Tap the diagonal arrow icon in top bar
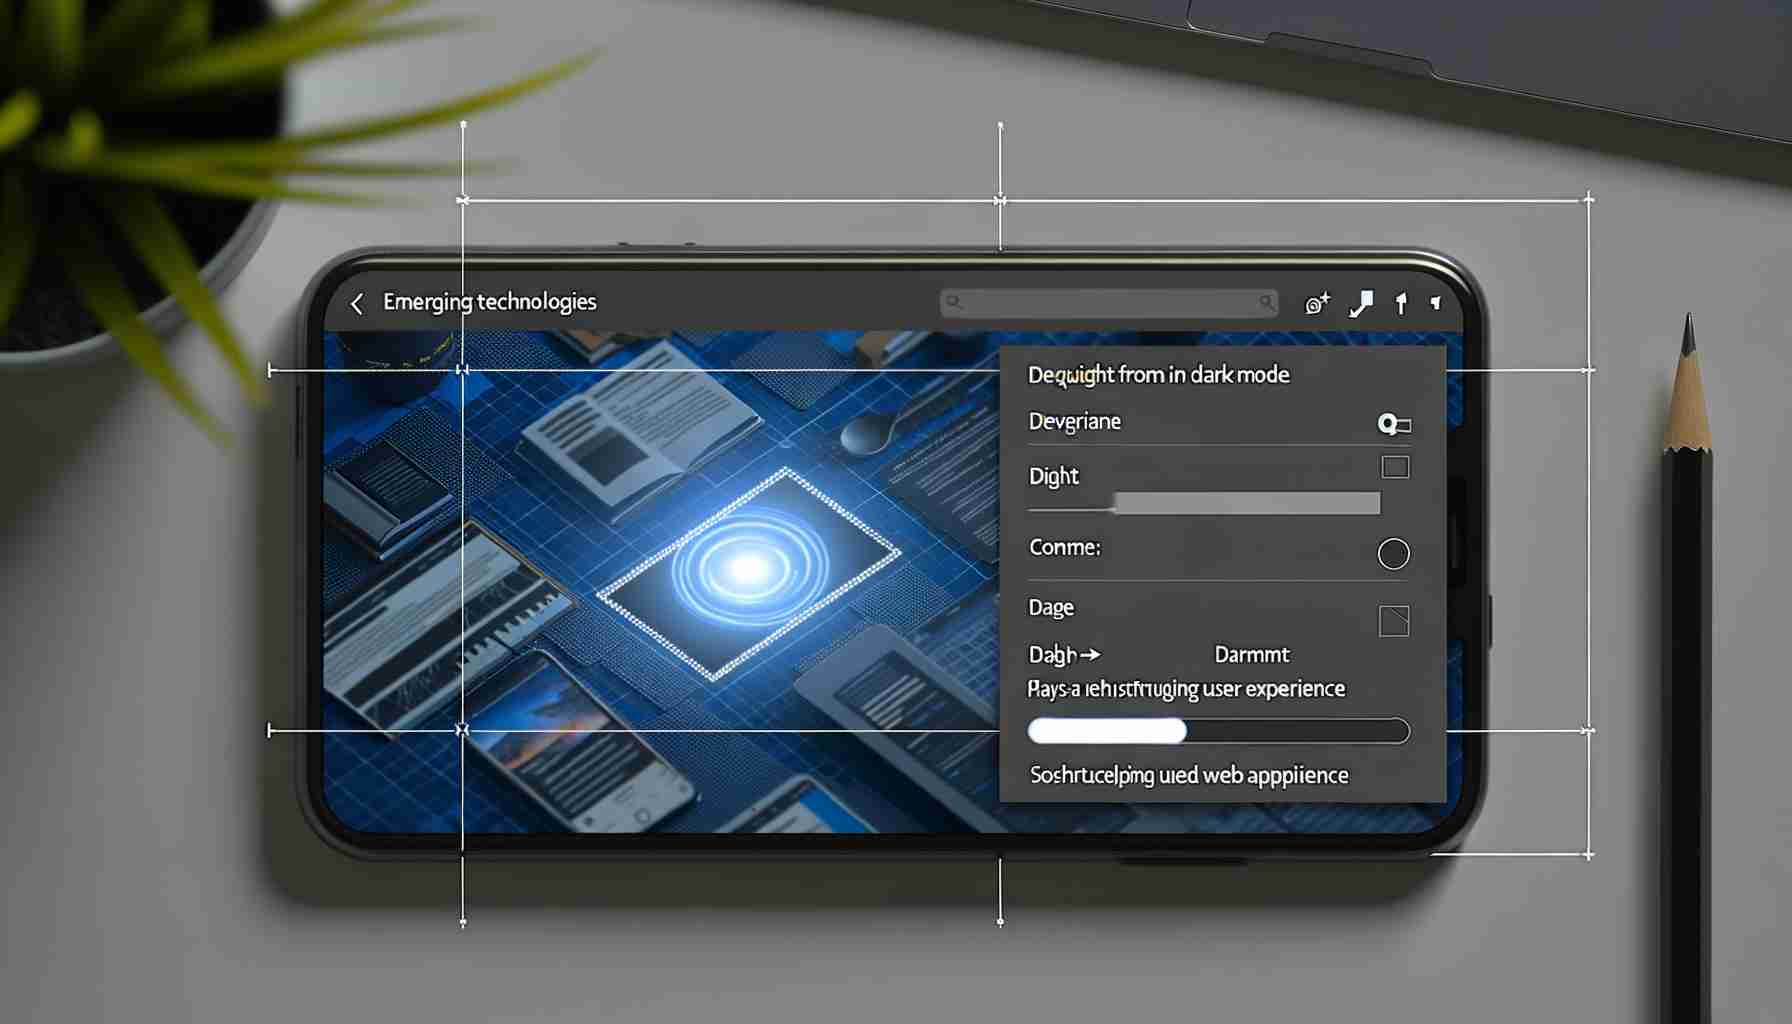The width and height of the screenshot is (1792, 1024). point(1361,304)
